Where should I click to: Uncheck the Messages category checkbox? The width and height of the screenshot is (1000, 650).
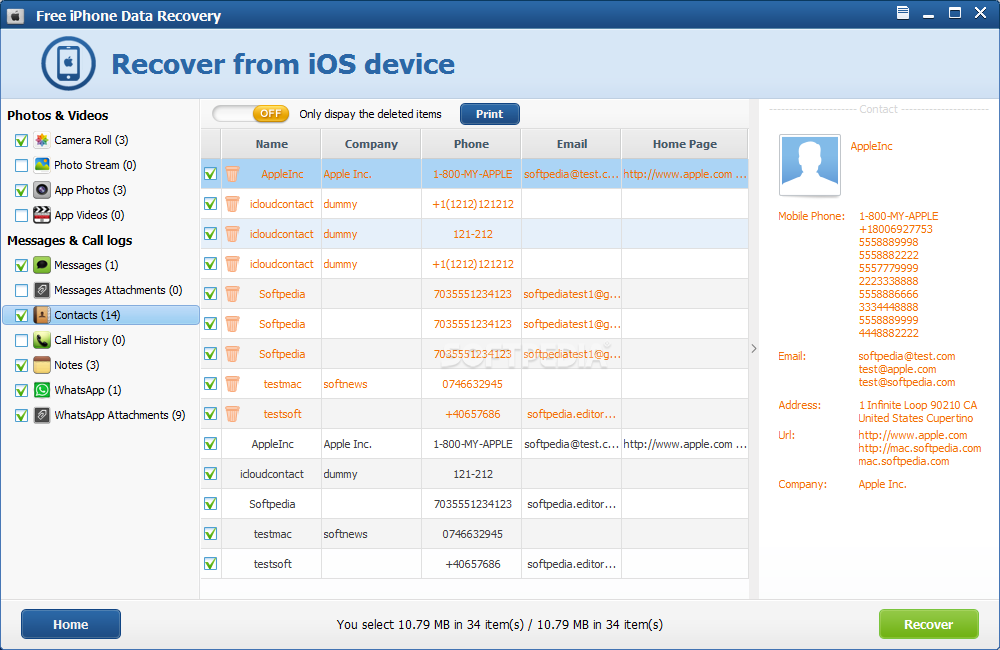21,265
